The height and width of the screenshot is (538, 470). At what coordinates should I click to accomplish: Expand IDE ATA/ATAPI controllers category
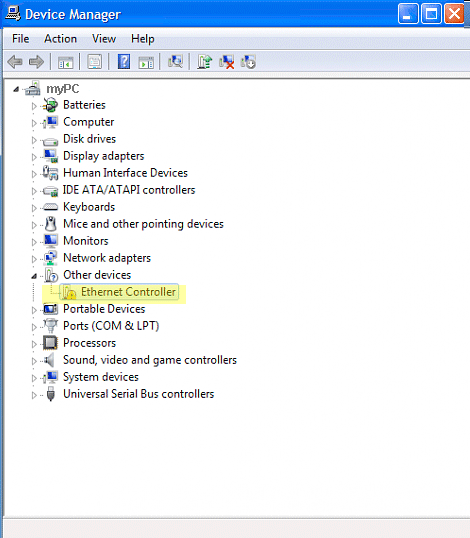coord(34,191)
